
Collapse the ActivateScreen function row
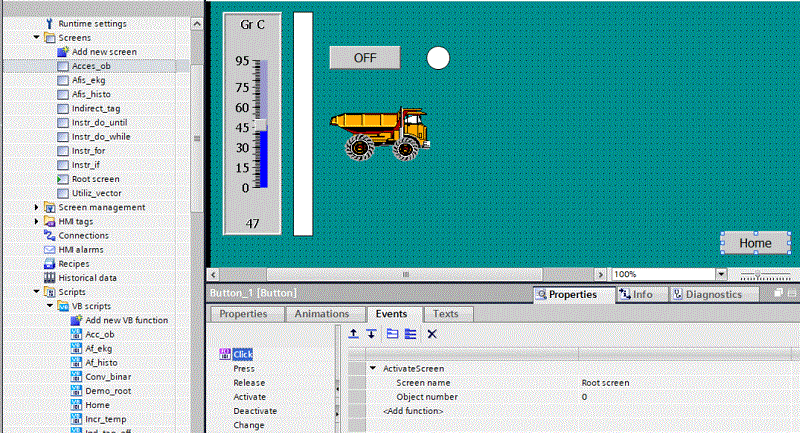(373, 369)
